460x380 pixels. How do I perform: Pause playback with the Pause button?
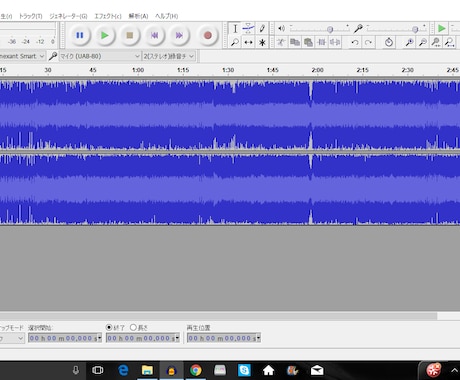coord(80,35)
